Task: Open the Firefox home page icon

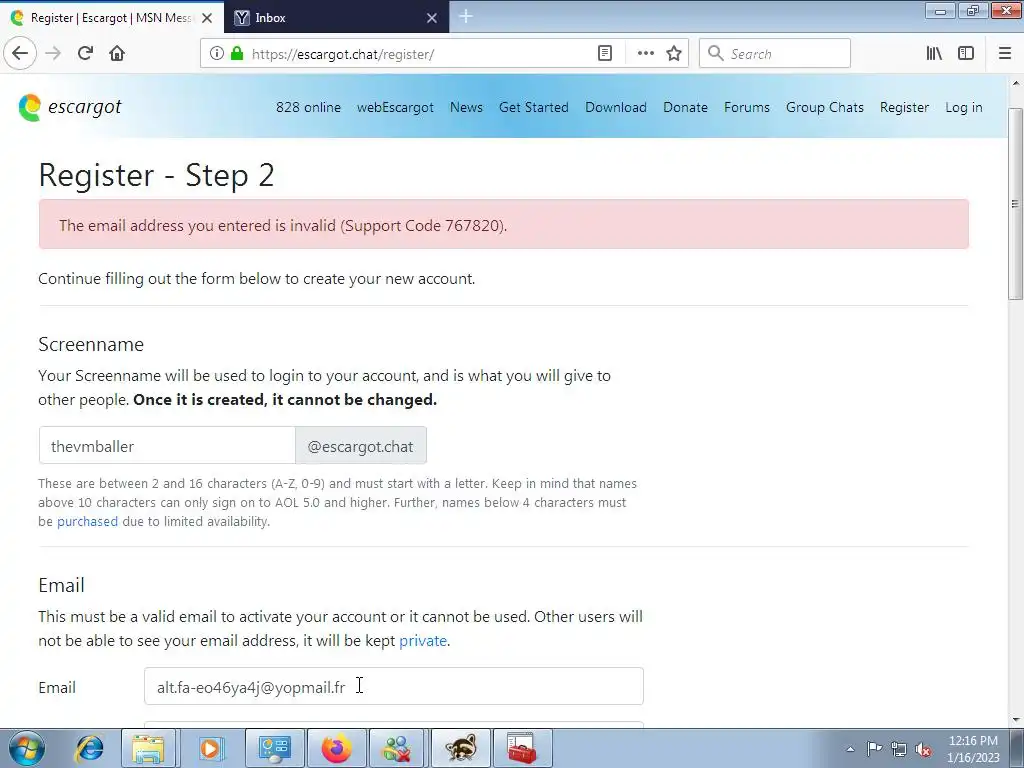Action: point(117,54)
